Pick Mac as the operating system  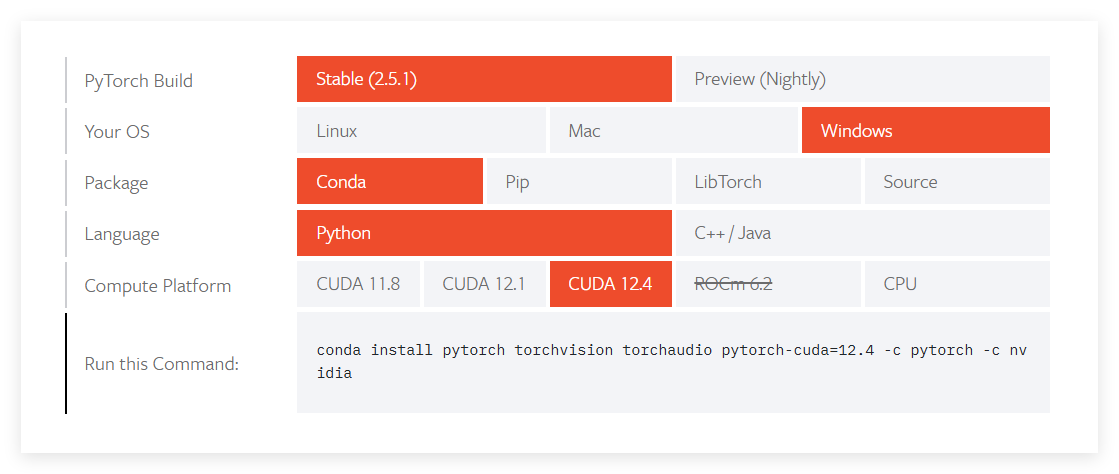pyautogui.click(x=673, y=130)
